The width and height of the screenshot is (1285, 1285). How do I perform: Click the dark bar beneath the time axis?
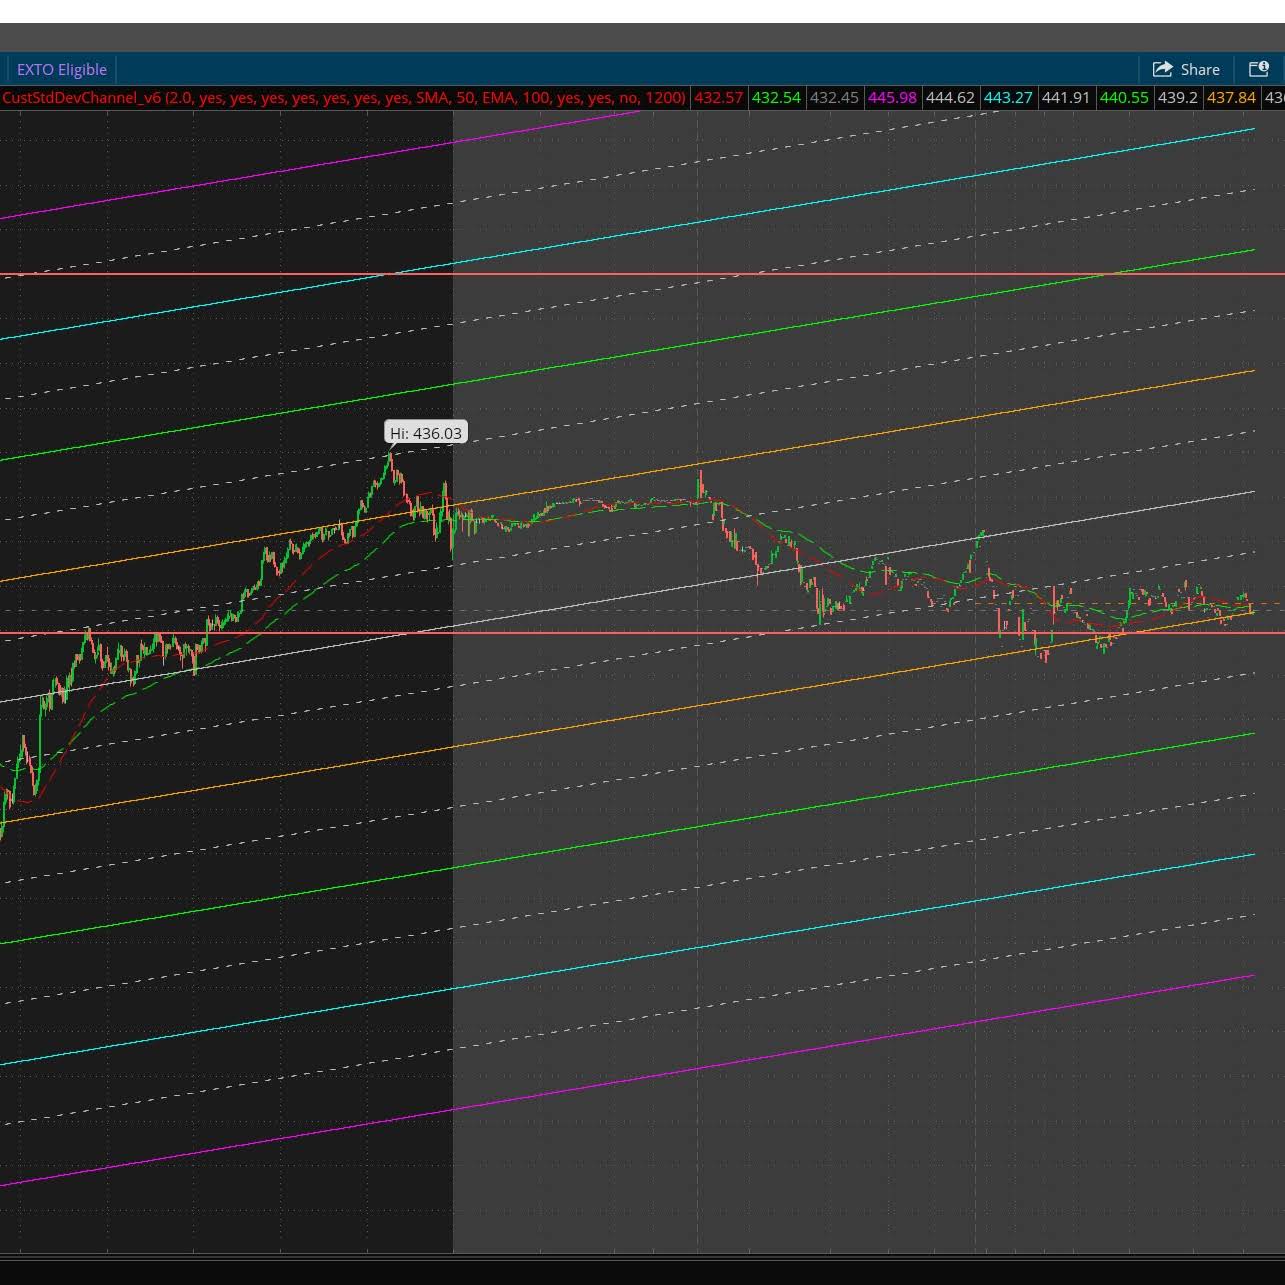click(x=640, y=1272)
